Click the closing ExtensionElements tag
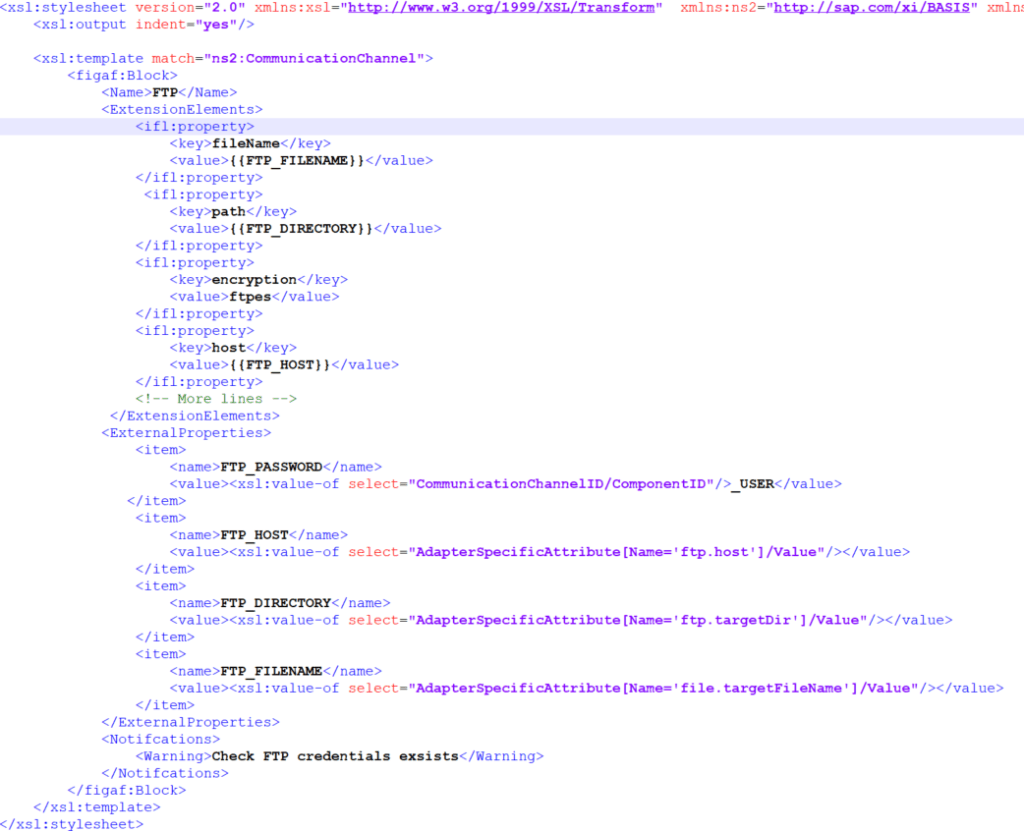1024x831 pixels. pos(195,416)
